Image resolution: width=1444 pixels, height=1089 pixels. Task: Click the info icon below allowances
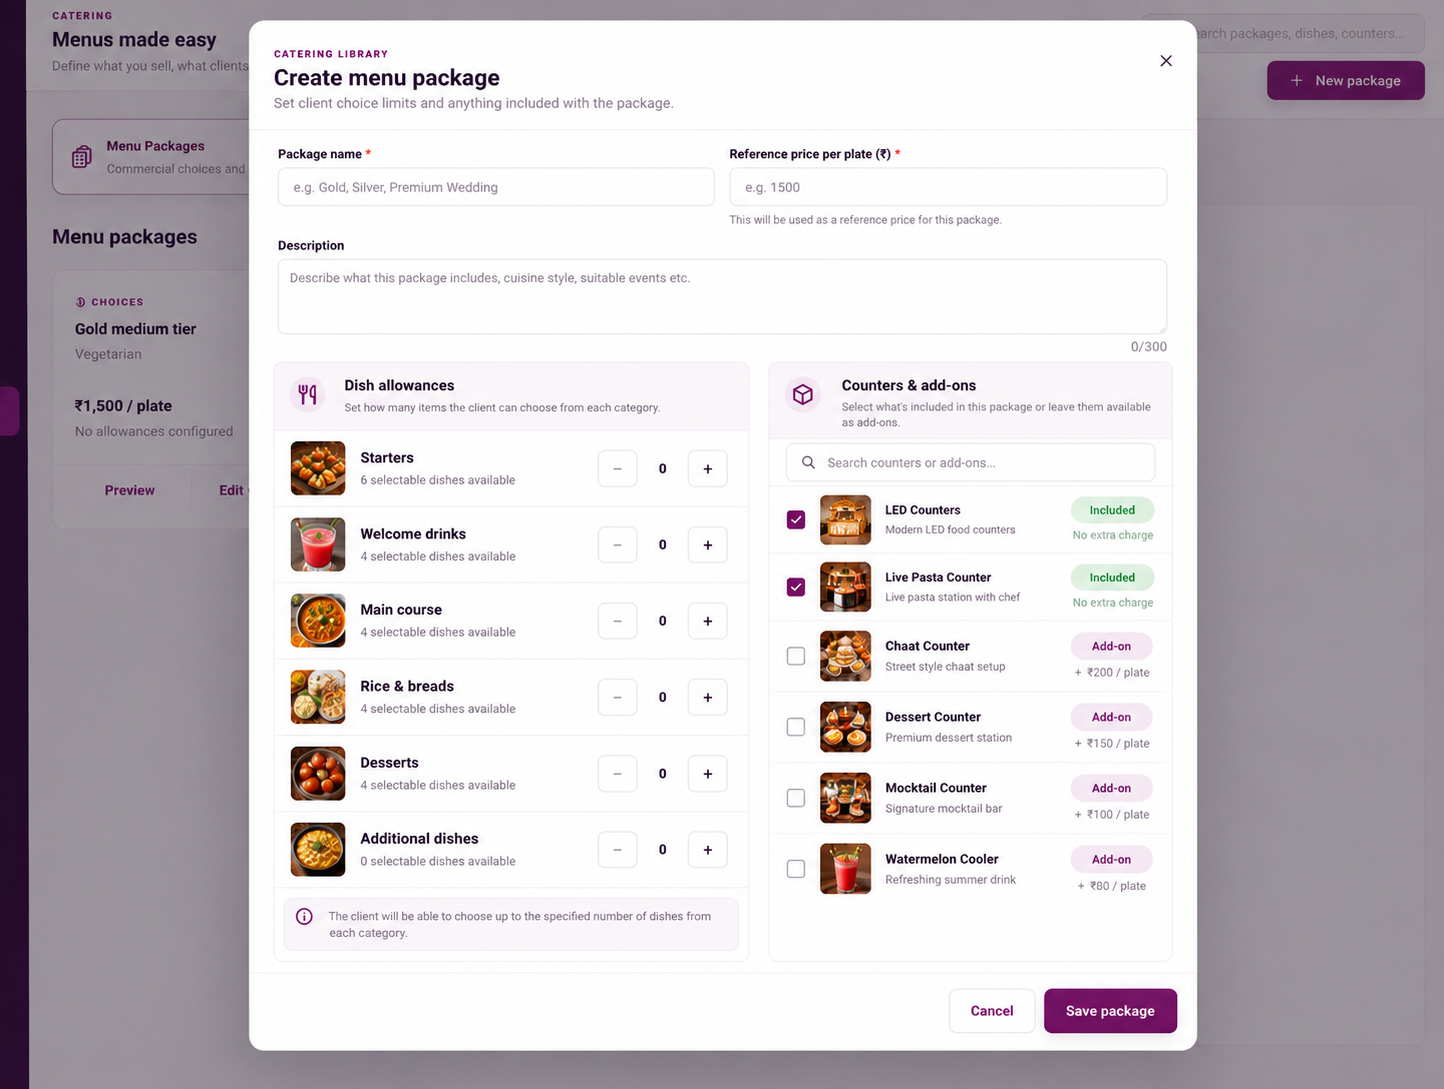point(305,916)
